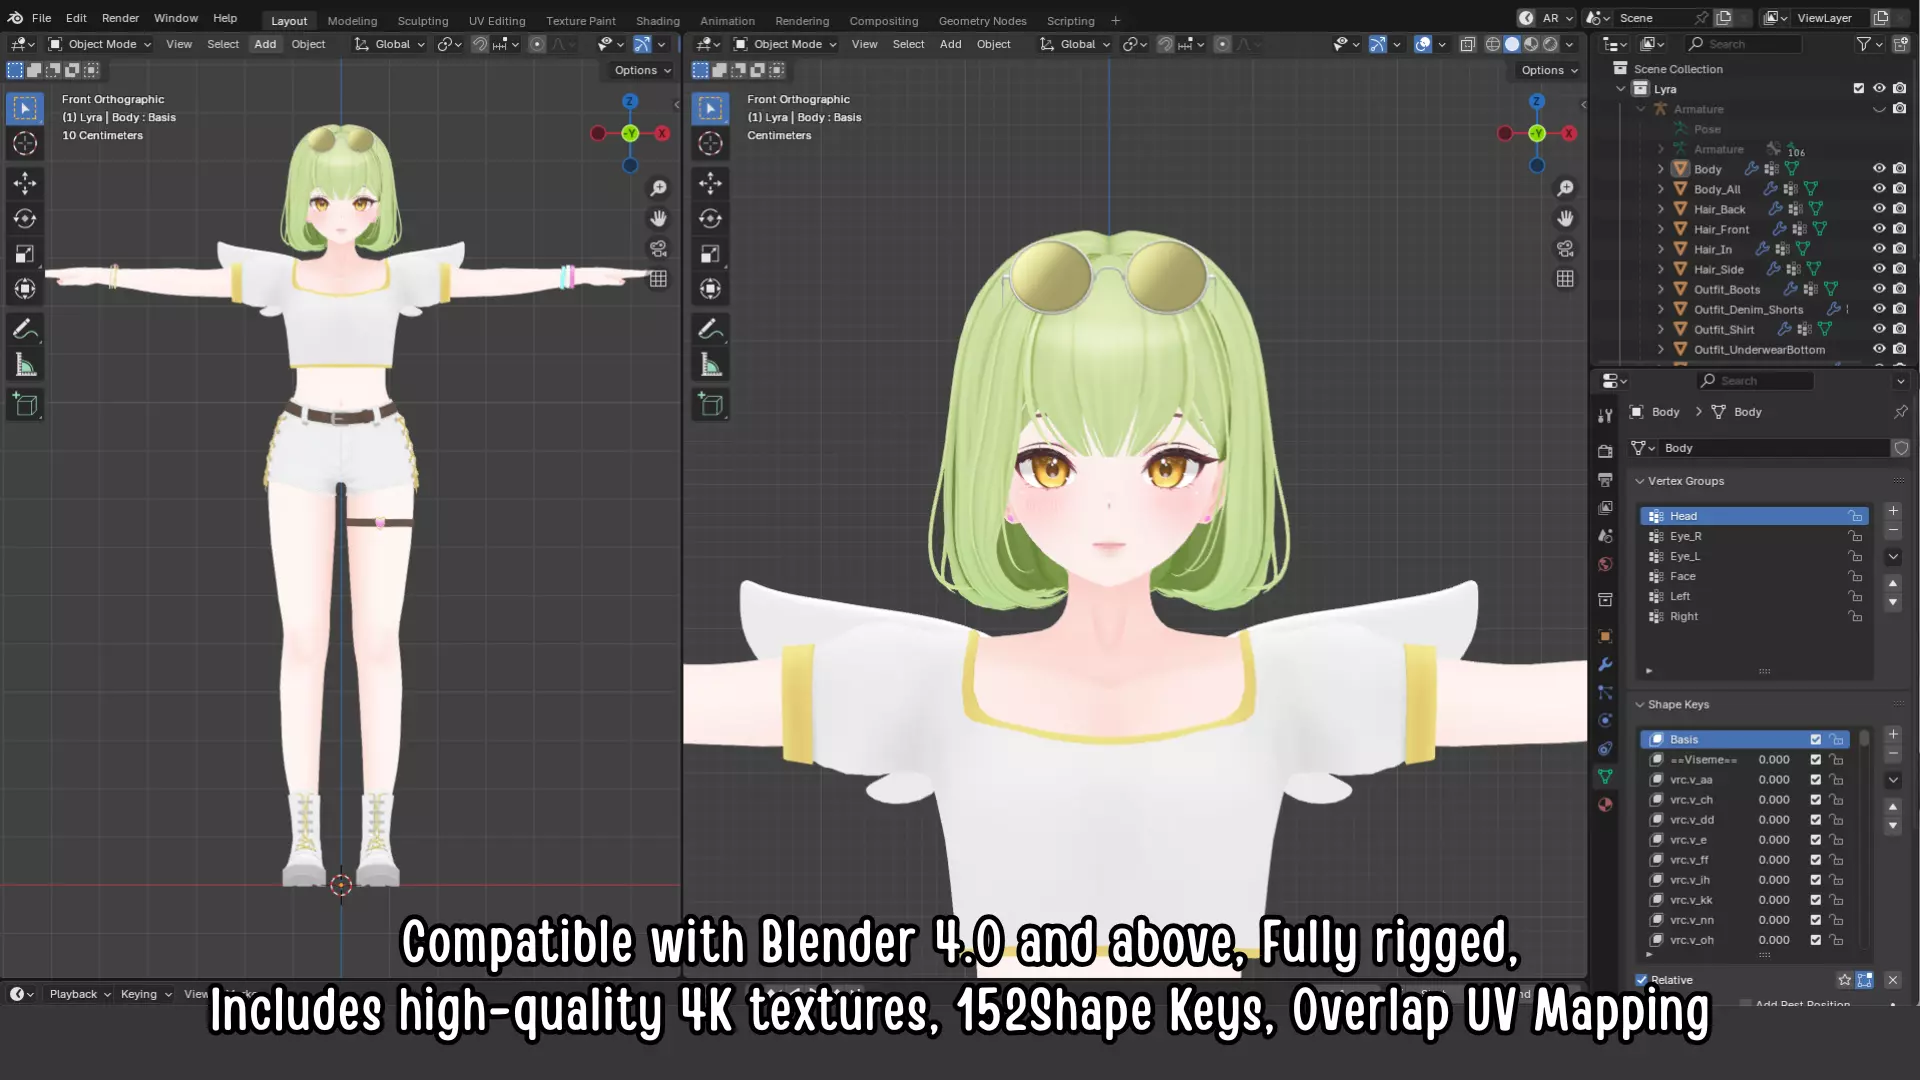Select the Rotate tool in left viewport
This screenshot has height=1080, width=1920.
pyautogui.click(x=25, y=218)
